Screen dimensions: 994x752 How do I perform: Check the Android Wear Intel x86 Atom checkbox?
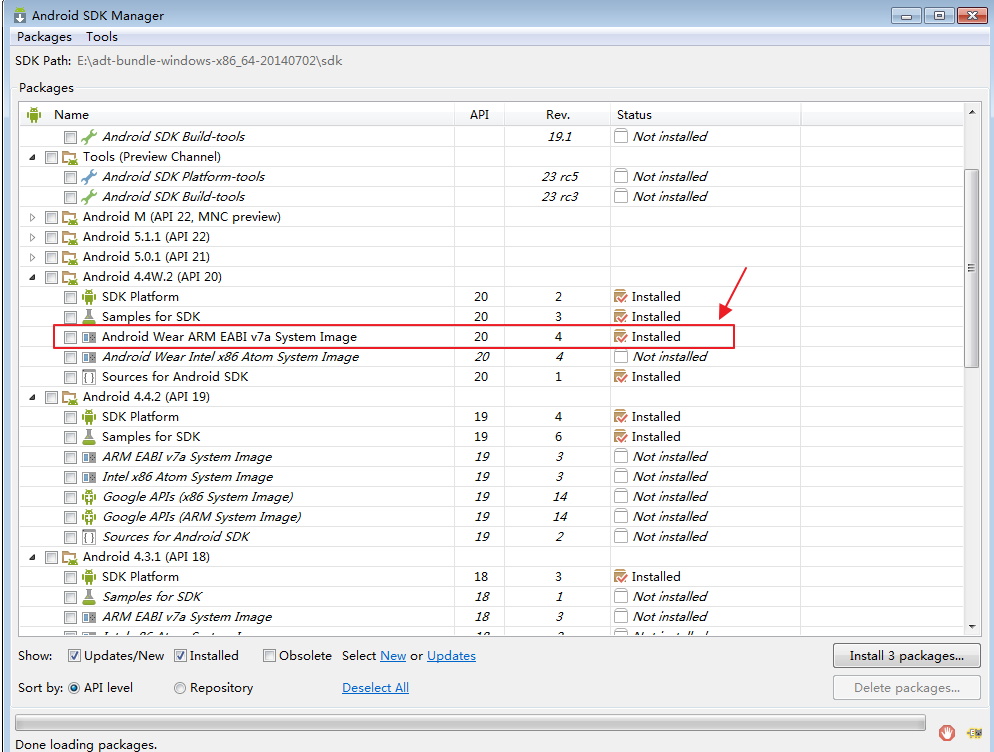tap(70, 358)
